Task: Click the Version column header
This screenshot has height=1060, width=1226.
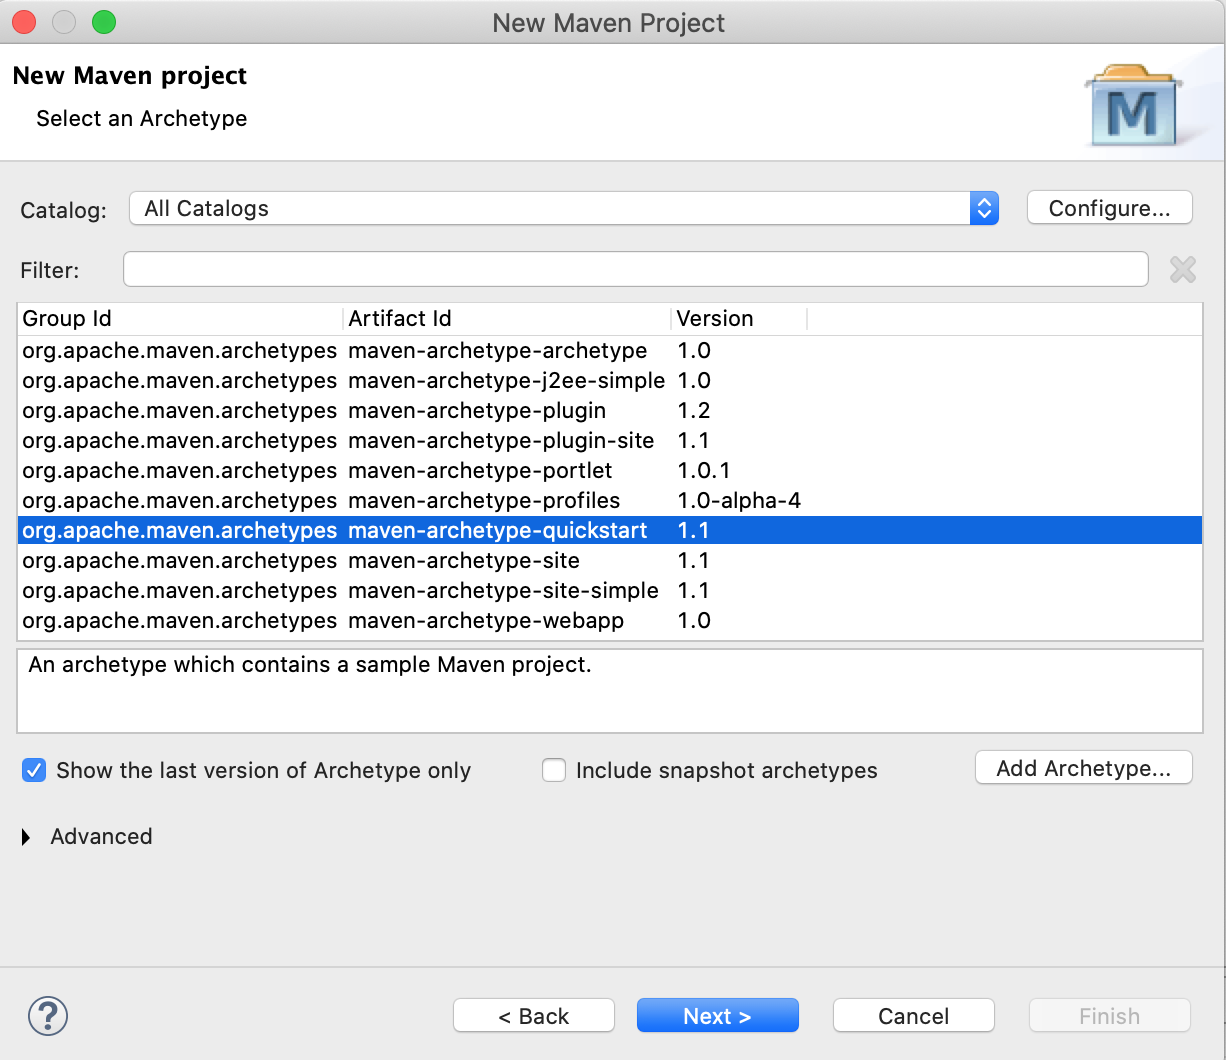Action: coord(714,318)
